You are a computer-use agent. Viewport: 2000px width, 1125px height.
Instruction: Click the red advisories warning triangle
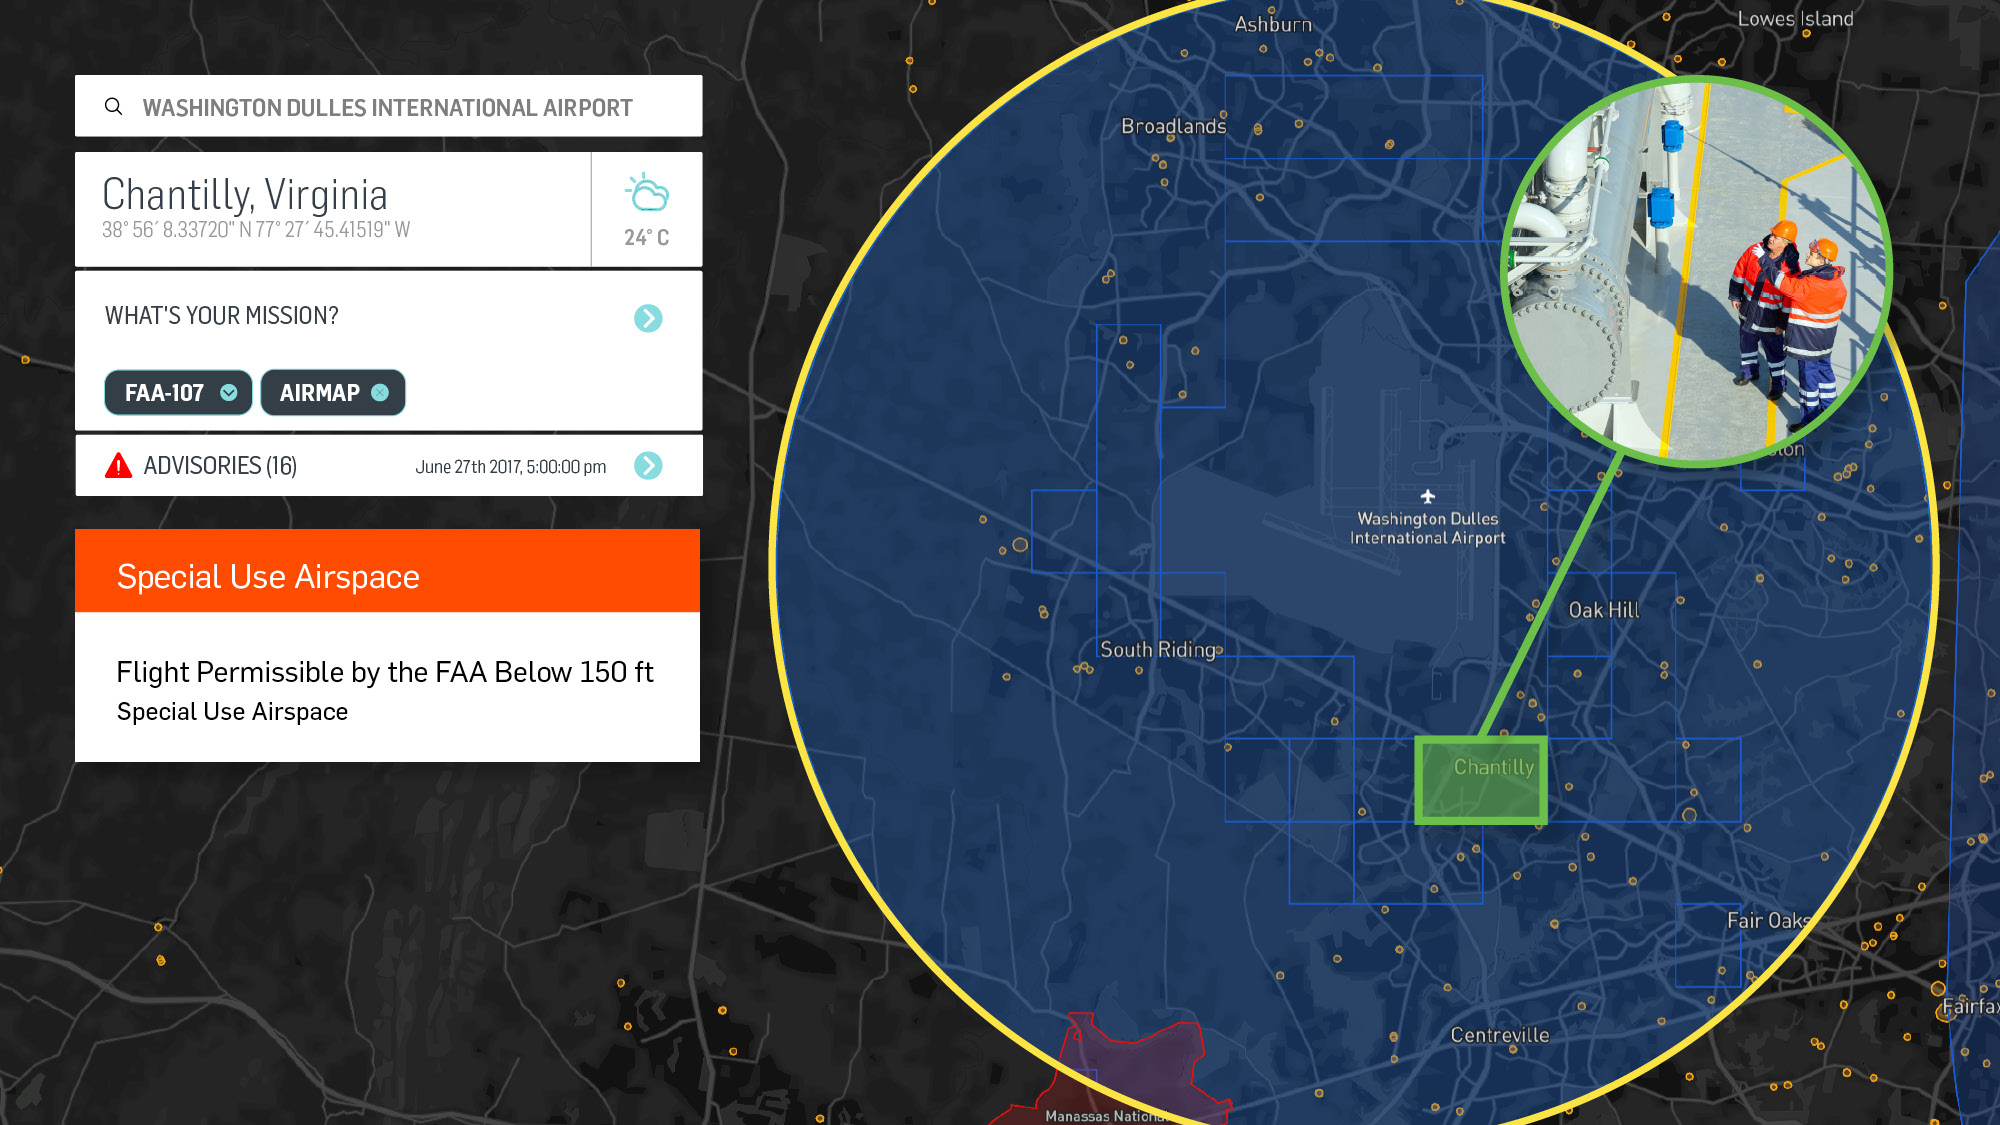pos(118,465)
